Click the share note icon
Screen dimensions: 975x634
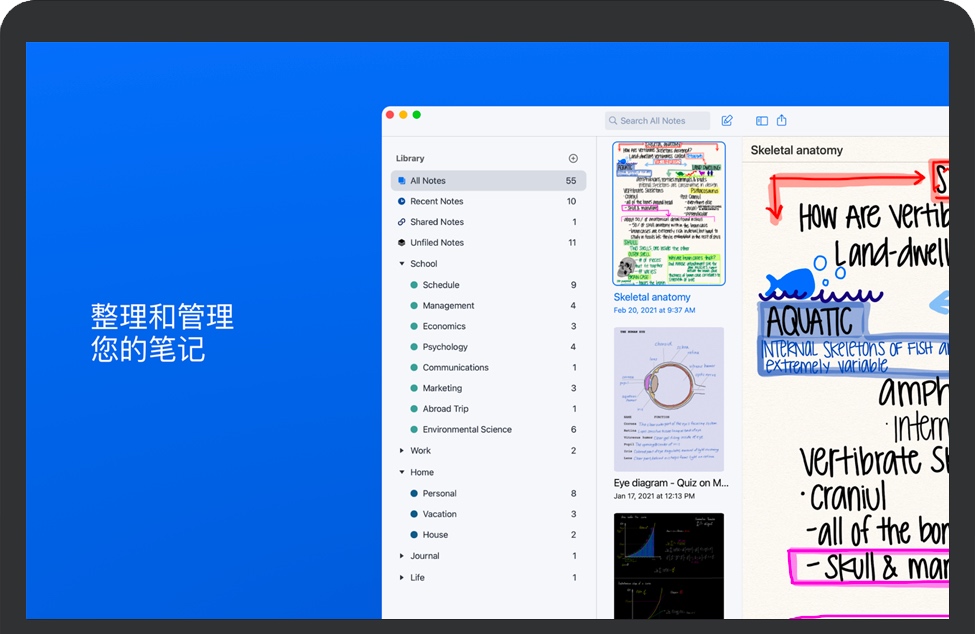(x=782, y=121)
